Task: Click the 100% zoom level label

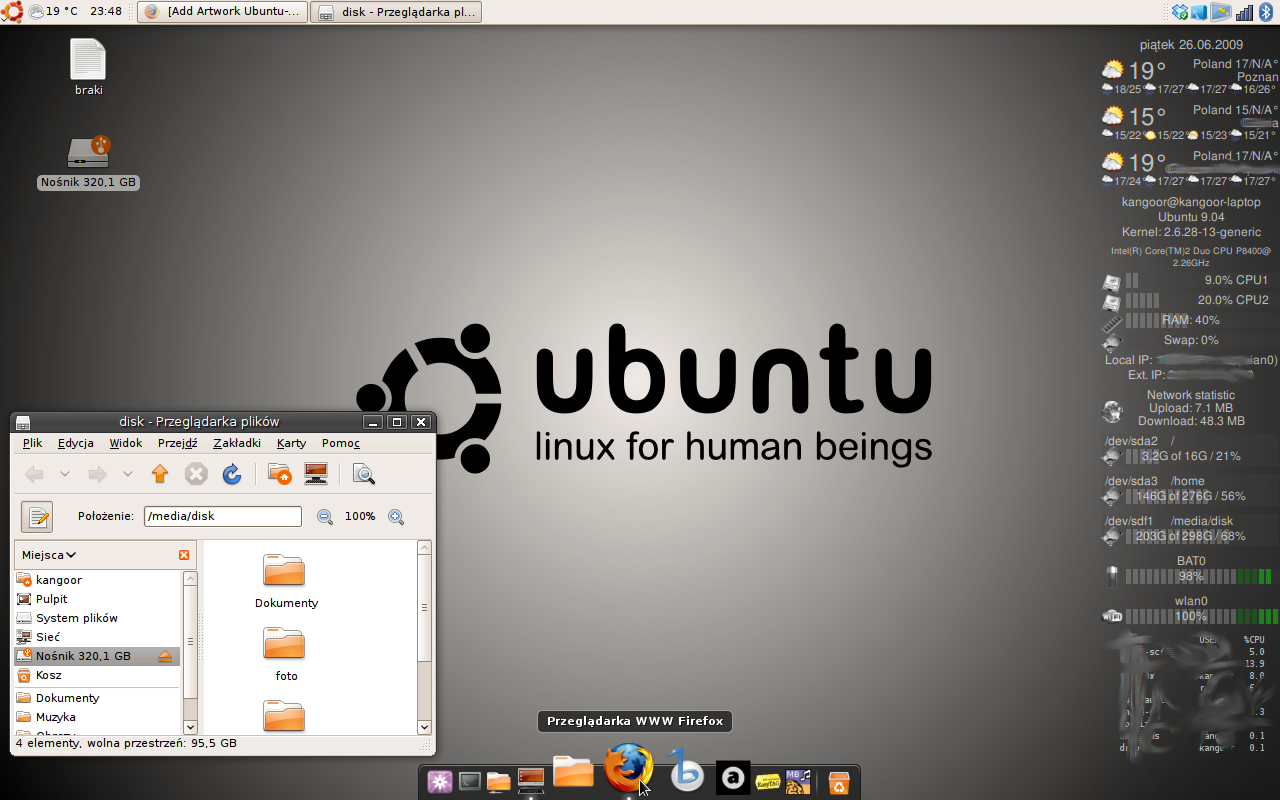Action: point(360,516)
